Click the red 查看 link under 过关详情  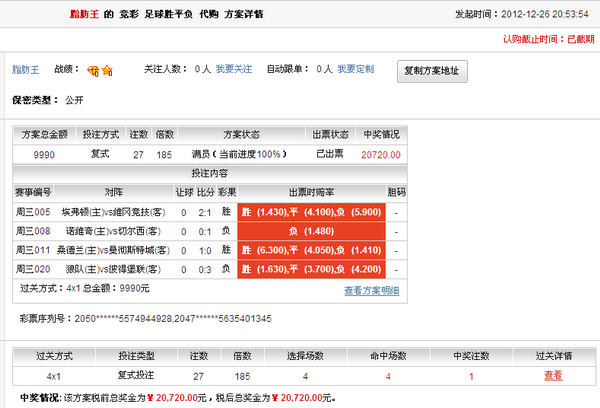click(553, 376)
